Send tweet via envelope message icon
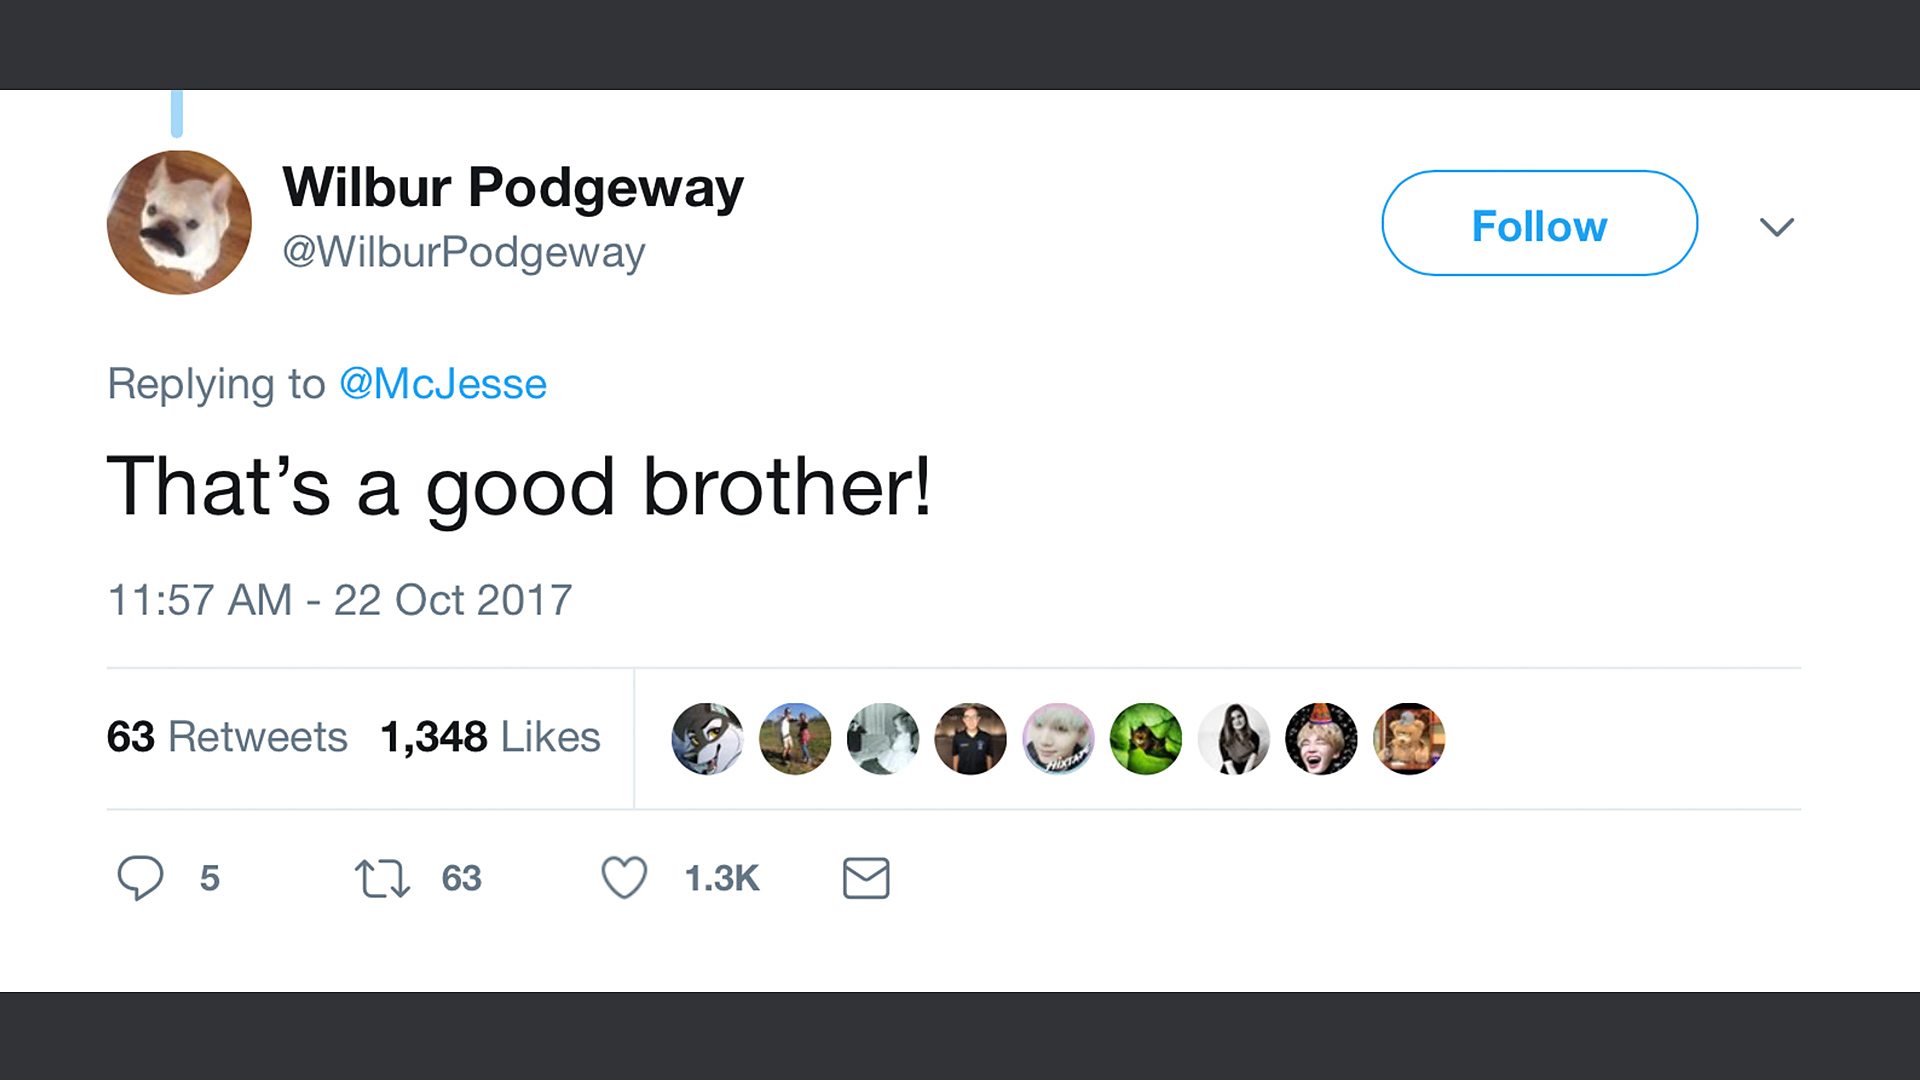Viewport: 1920px width, 1080px height. coord(866,878)
